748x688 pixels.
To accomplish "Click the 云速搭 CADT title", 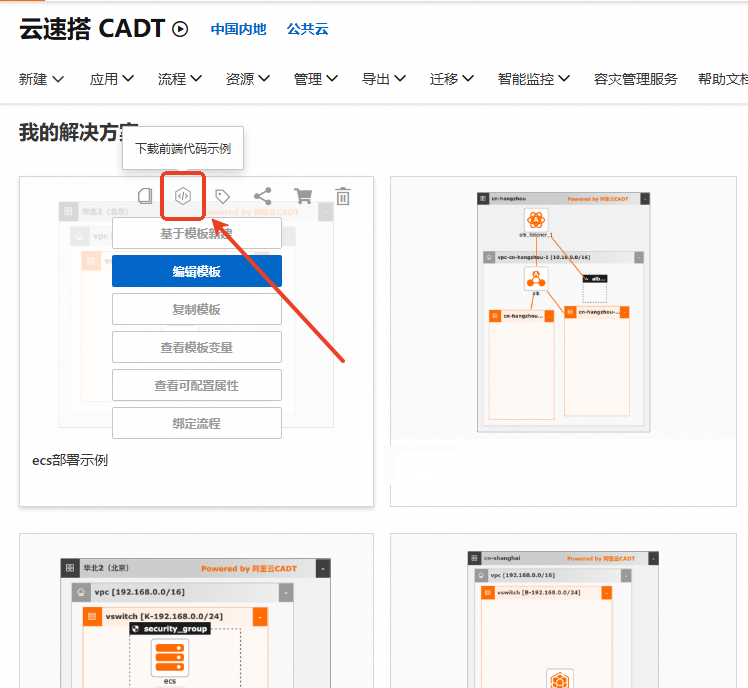I will (92, 29).
